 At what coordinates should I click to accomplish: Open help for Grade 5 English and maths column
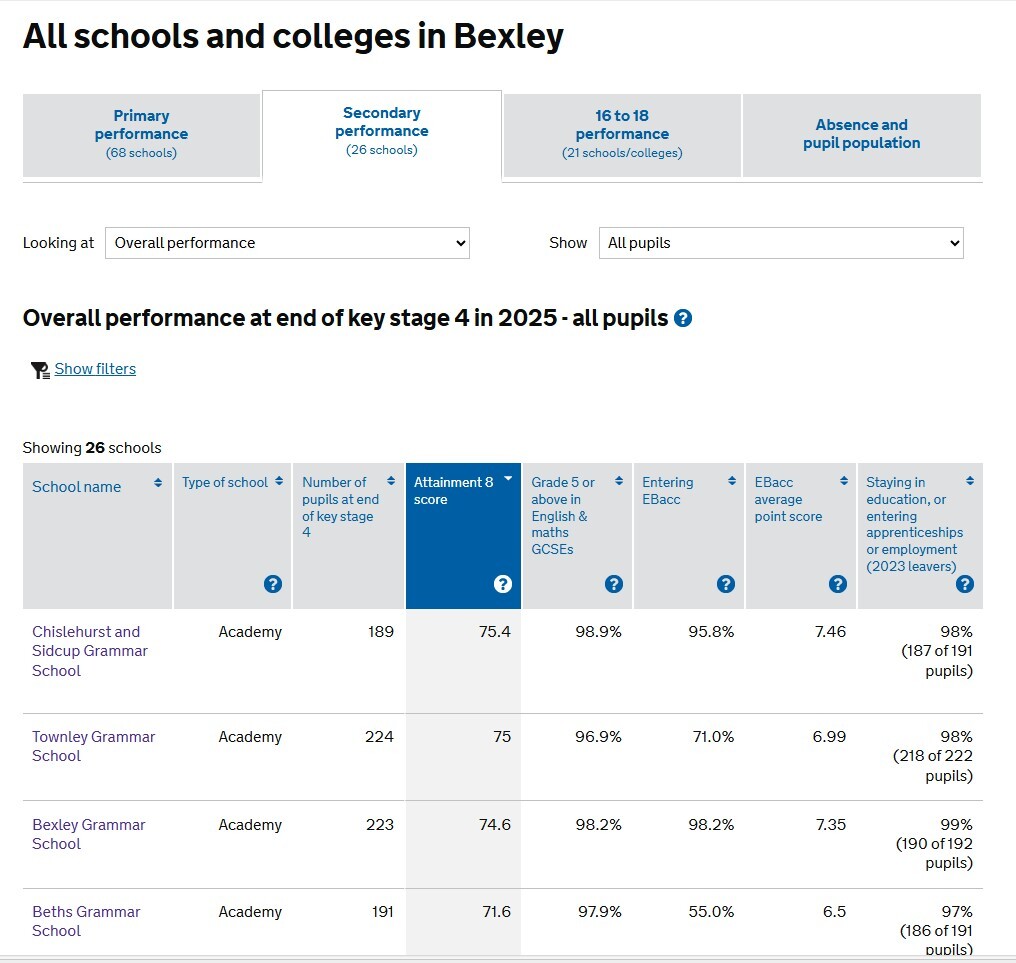click(615, 584)
